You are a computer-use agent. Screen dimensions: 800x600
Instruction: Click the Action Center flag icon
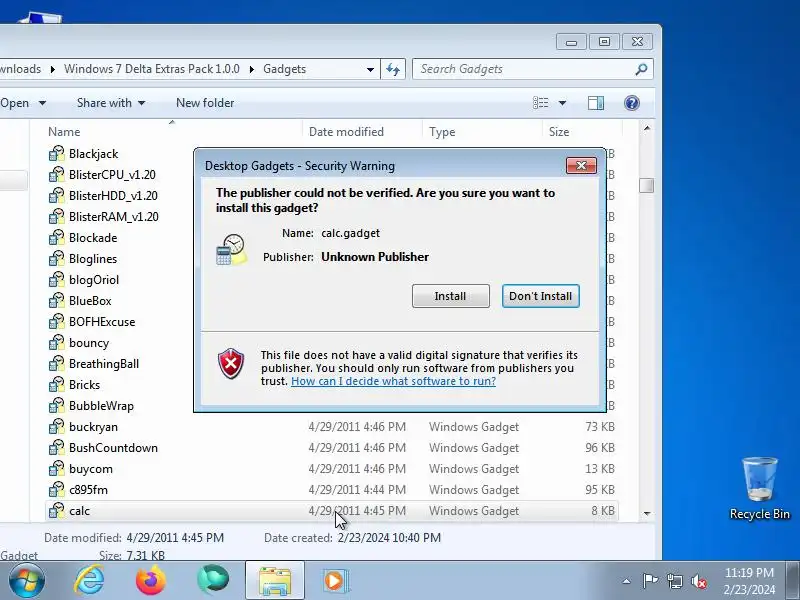pos(650,581)
